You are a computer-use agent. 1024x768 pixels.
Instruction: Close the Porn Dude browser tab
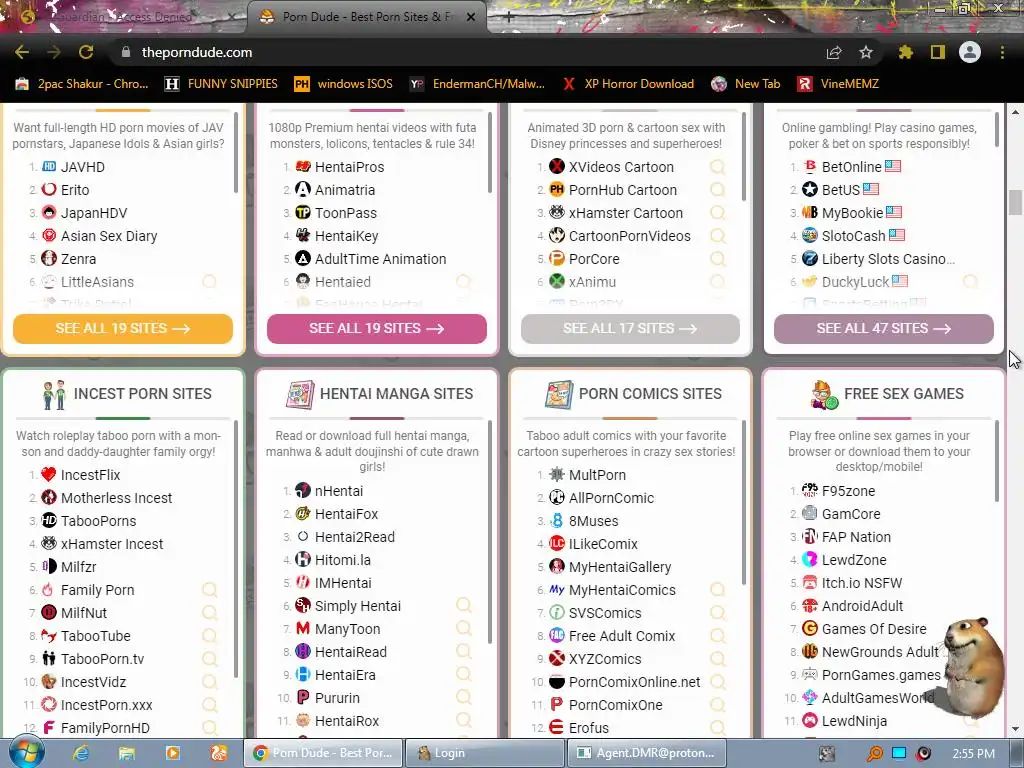pos(470,17)
